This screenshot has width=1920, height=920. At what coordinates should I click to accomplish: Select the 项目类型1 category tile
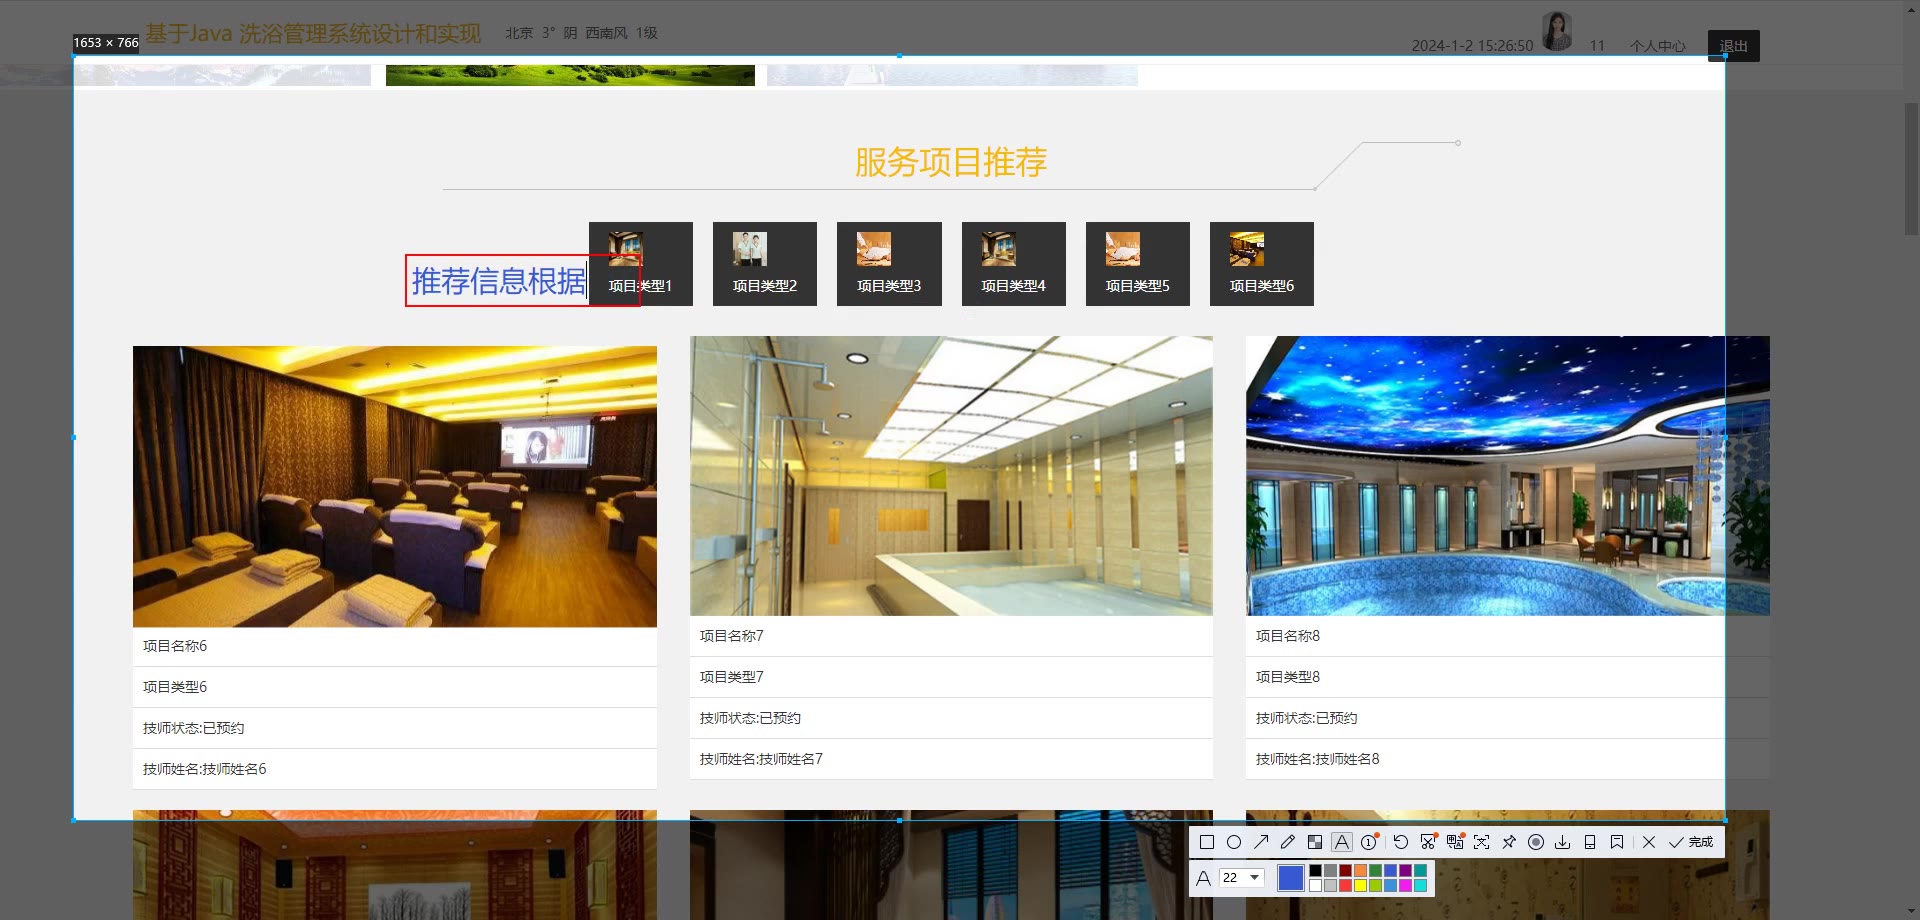pos(641,264)
